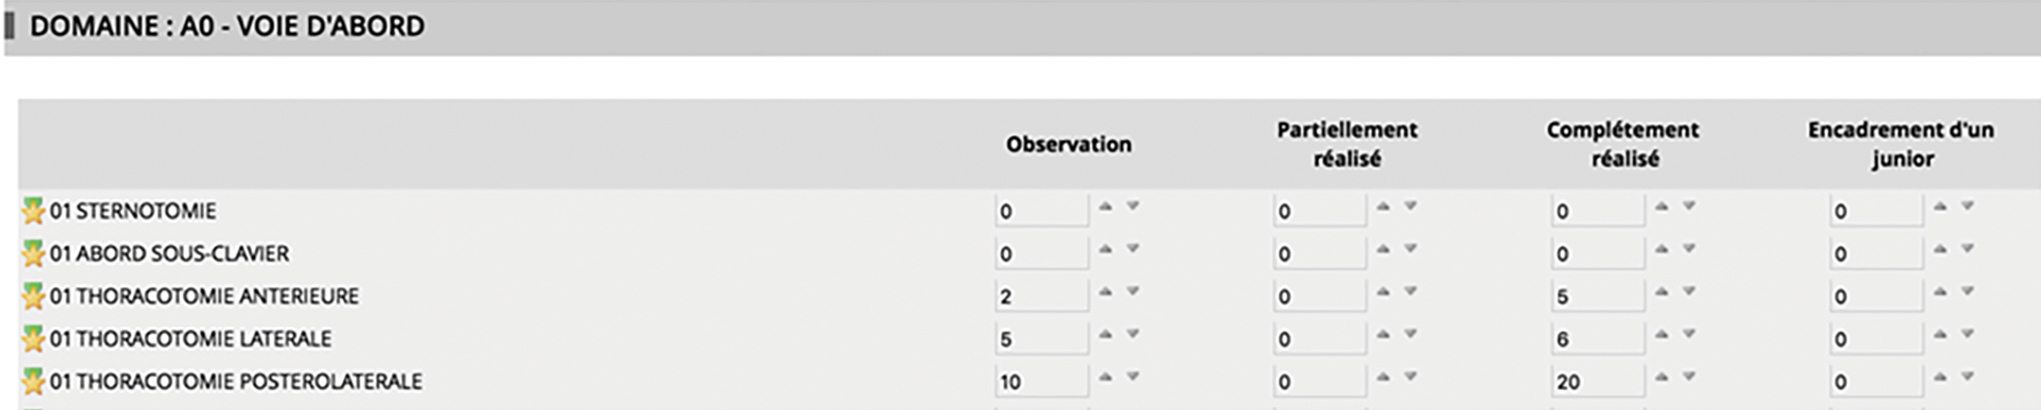
Task: Decrease Complètement réalisé for Thoracotomie Anterieure
Action: pos(1689,291)
